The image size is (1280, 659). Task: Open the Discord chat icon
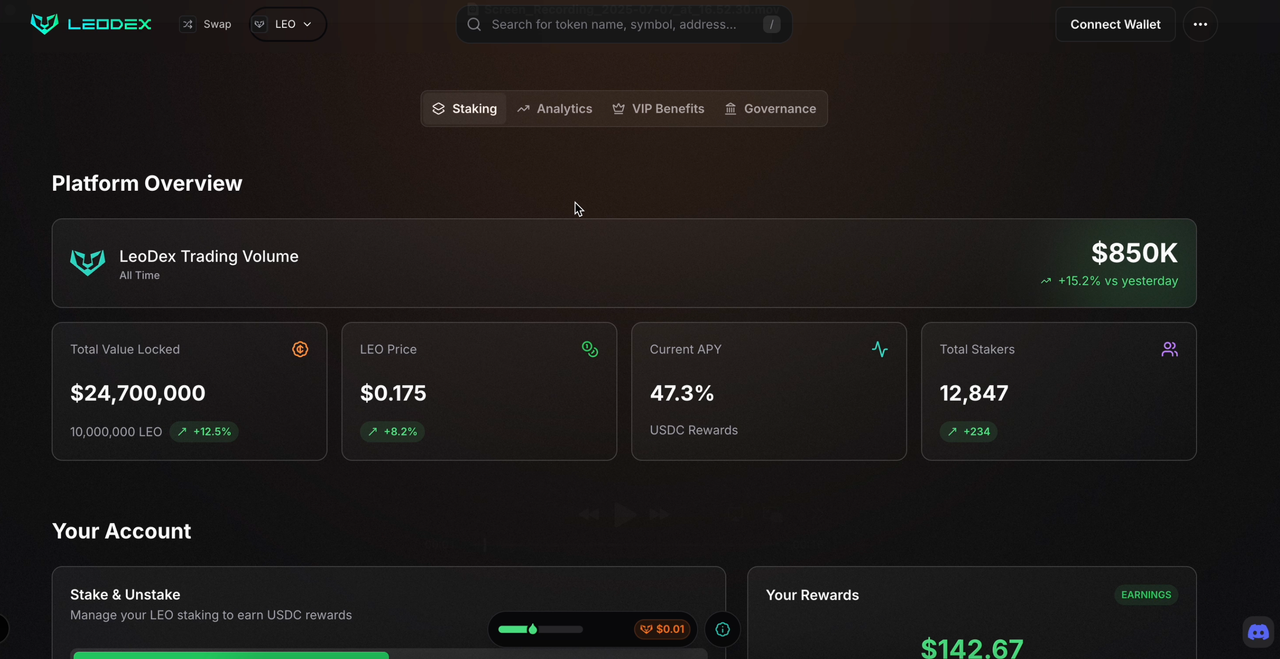pyautogui.click(x=1259, y=632)
